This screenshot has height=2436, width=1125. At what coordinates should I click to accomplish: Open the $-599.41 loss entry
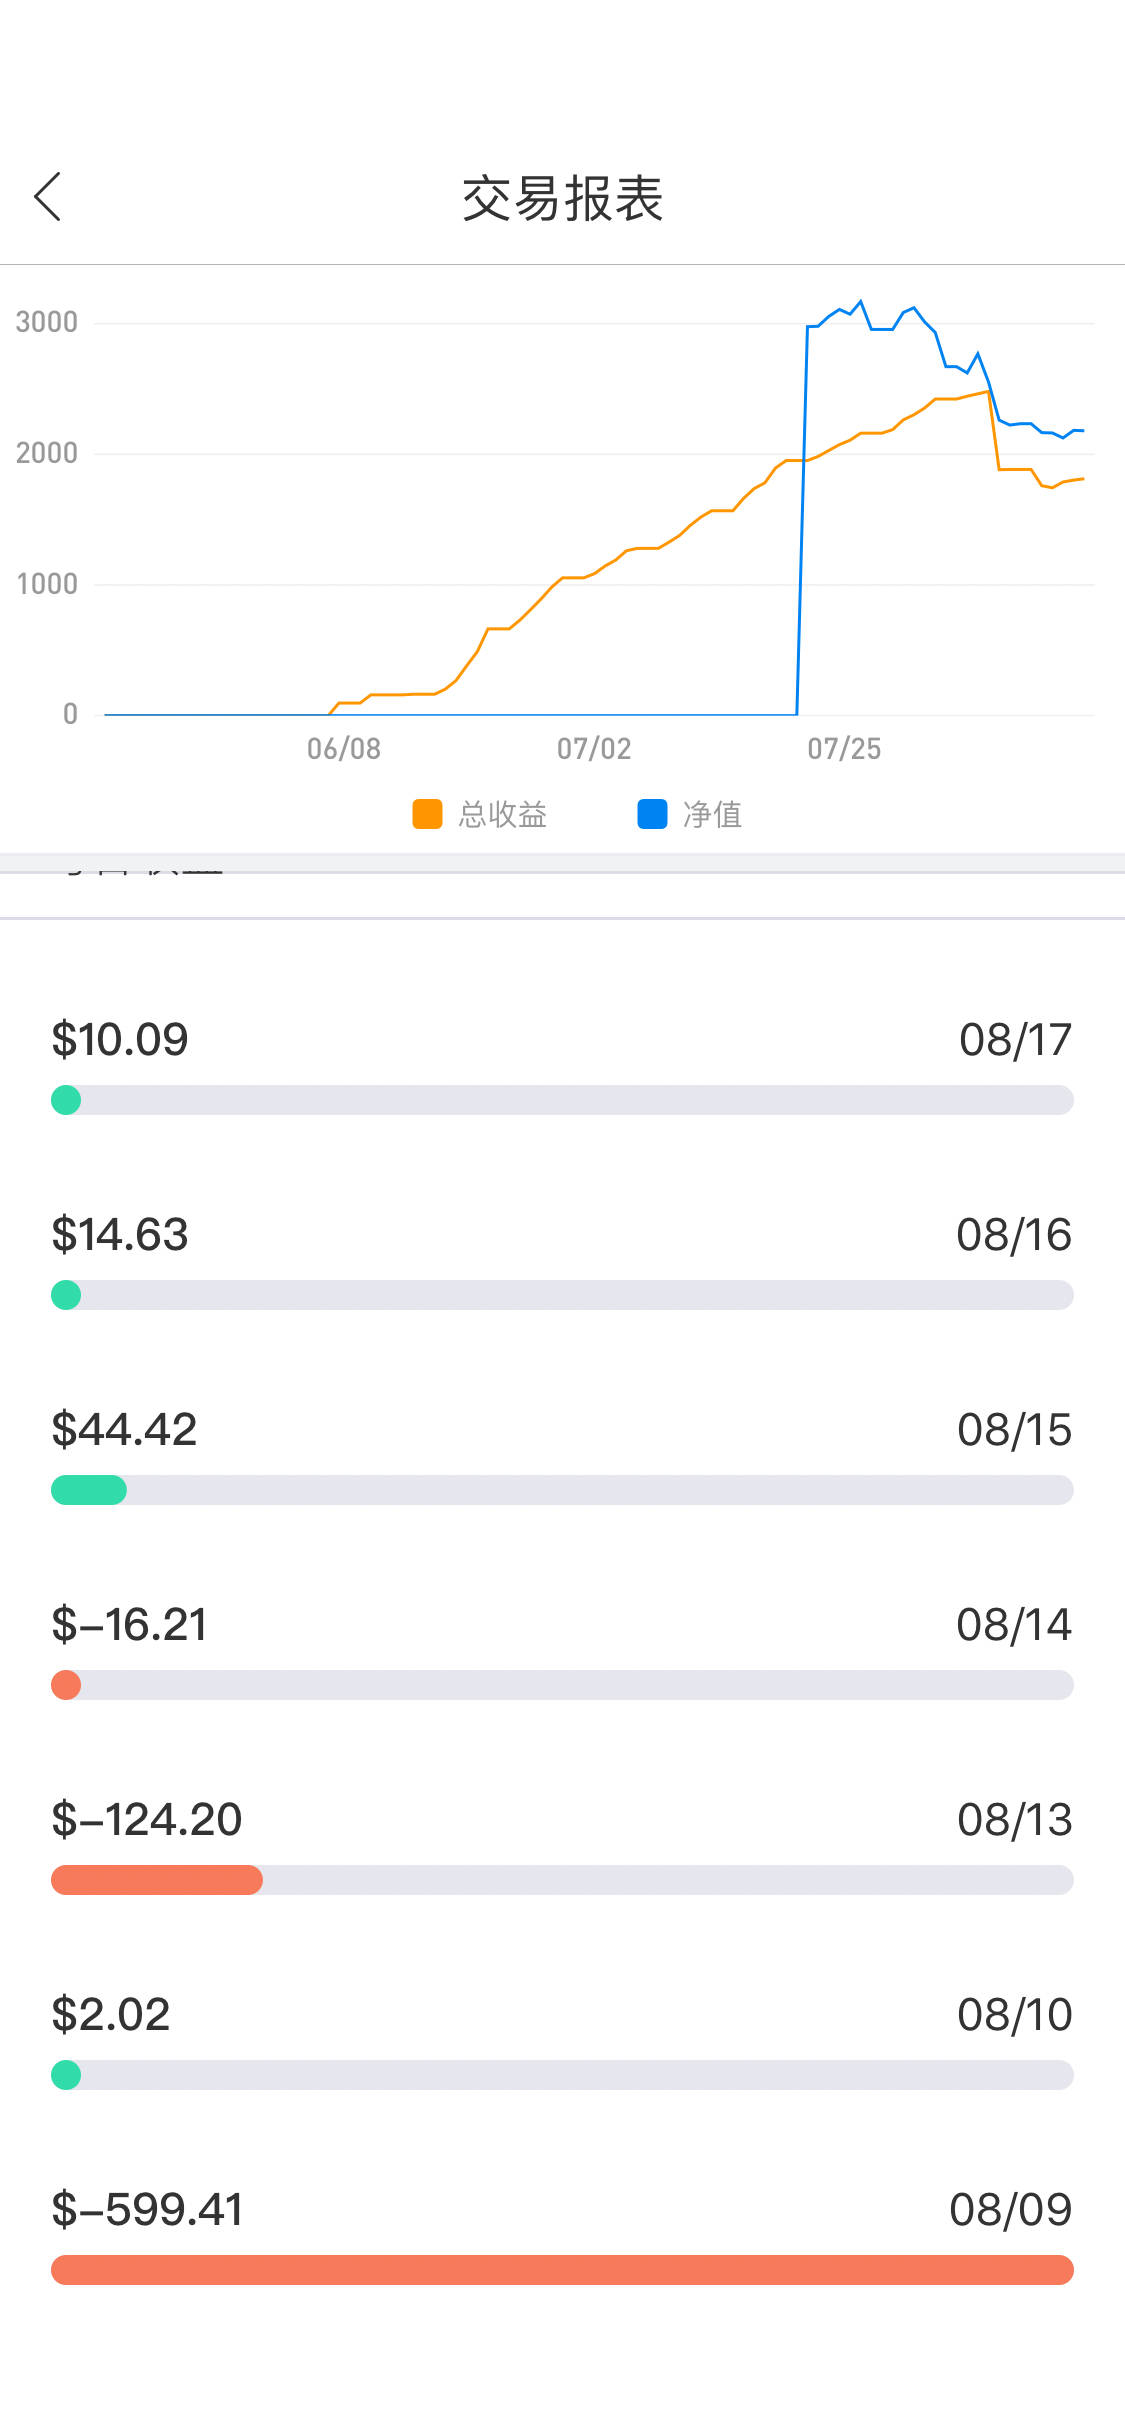147,2210
